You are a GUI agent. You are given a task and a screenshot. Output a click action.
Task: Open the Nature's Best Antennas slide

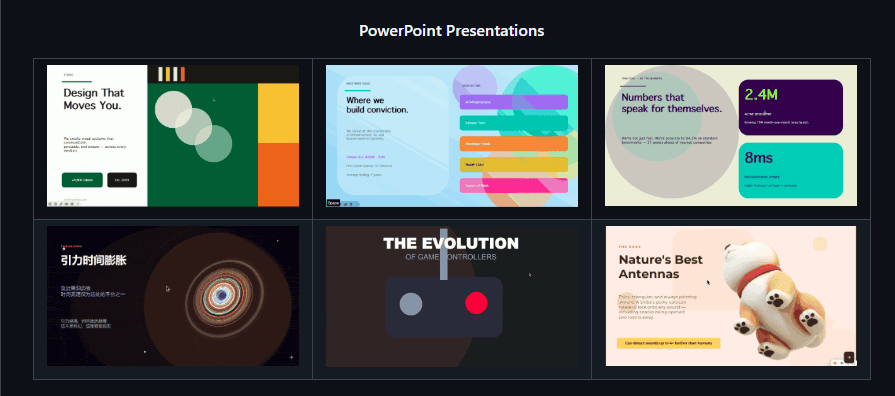point(731,296)
